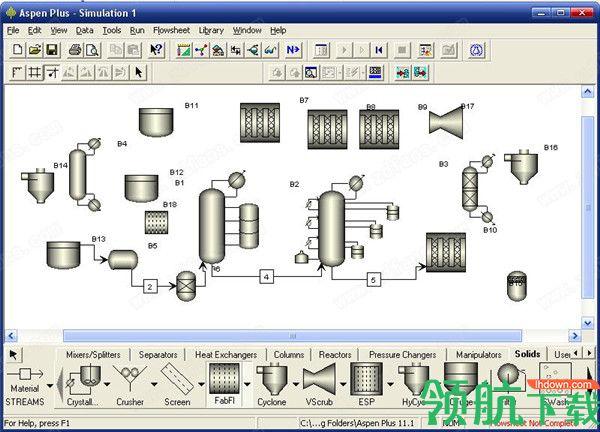Open the Data menu
This screenshot has width=600, height=432.
tap(85, 30)
